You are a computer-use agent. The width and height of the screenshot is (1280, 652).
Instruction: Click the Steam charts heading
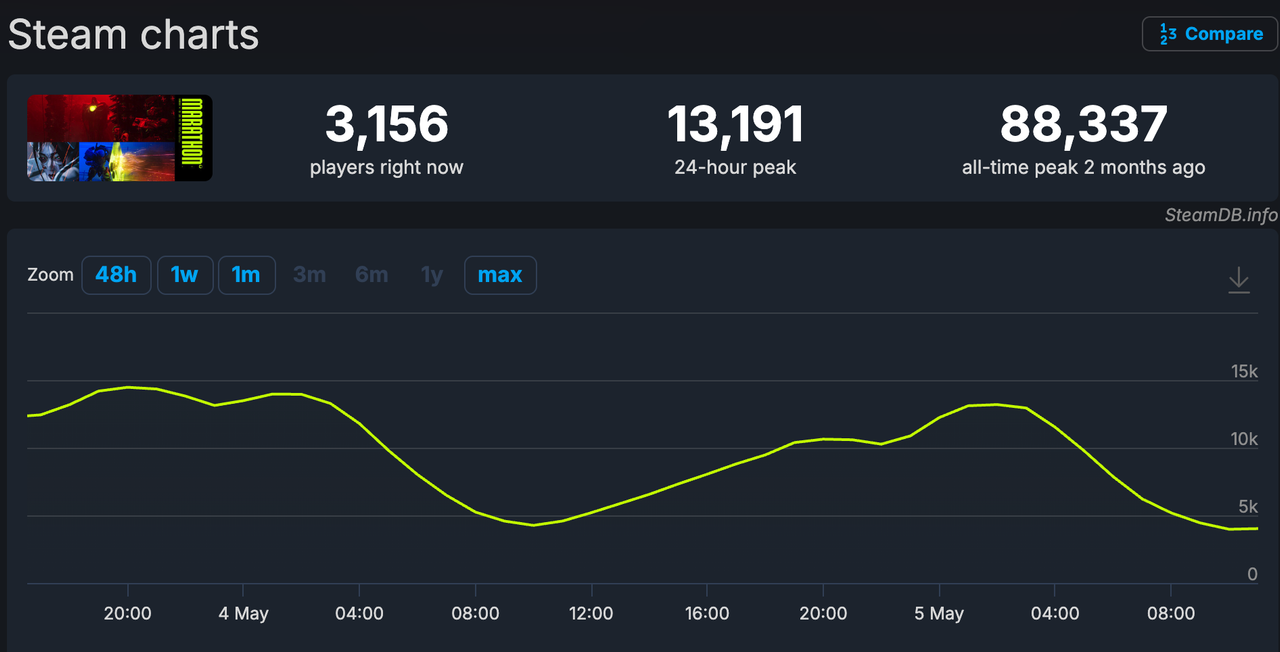[133, 34]
